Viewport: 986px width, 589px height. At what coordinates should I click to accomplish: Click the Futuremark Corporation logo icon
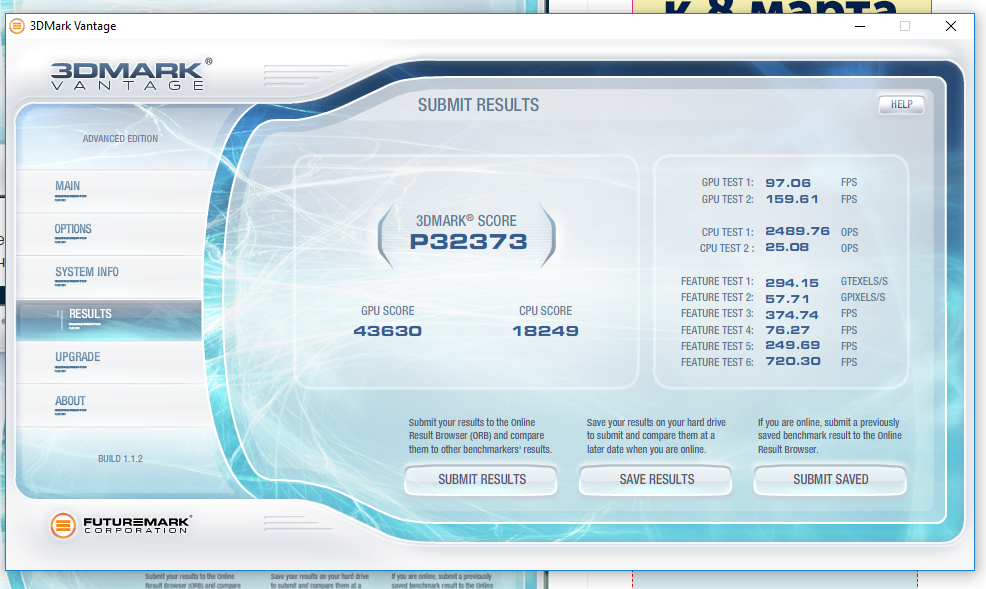coord(63,526)
